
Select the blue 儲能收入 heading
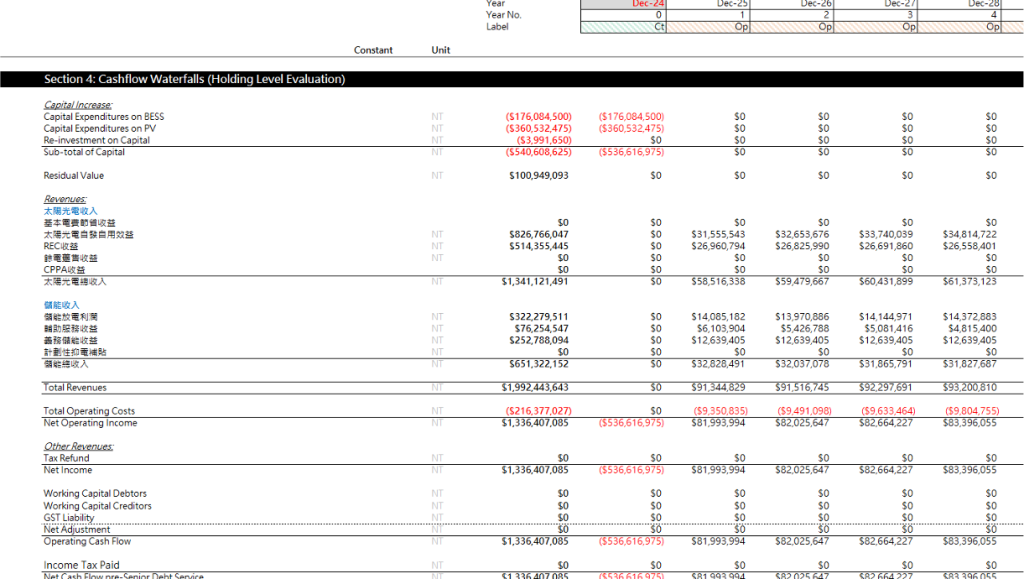click(62, 305)
